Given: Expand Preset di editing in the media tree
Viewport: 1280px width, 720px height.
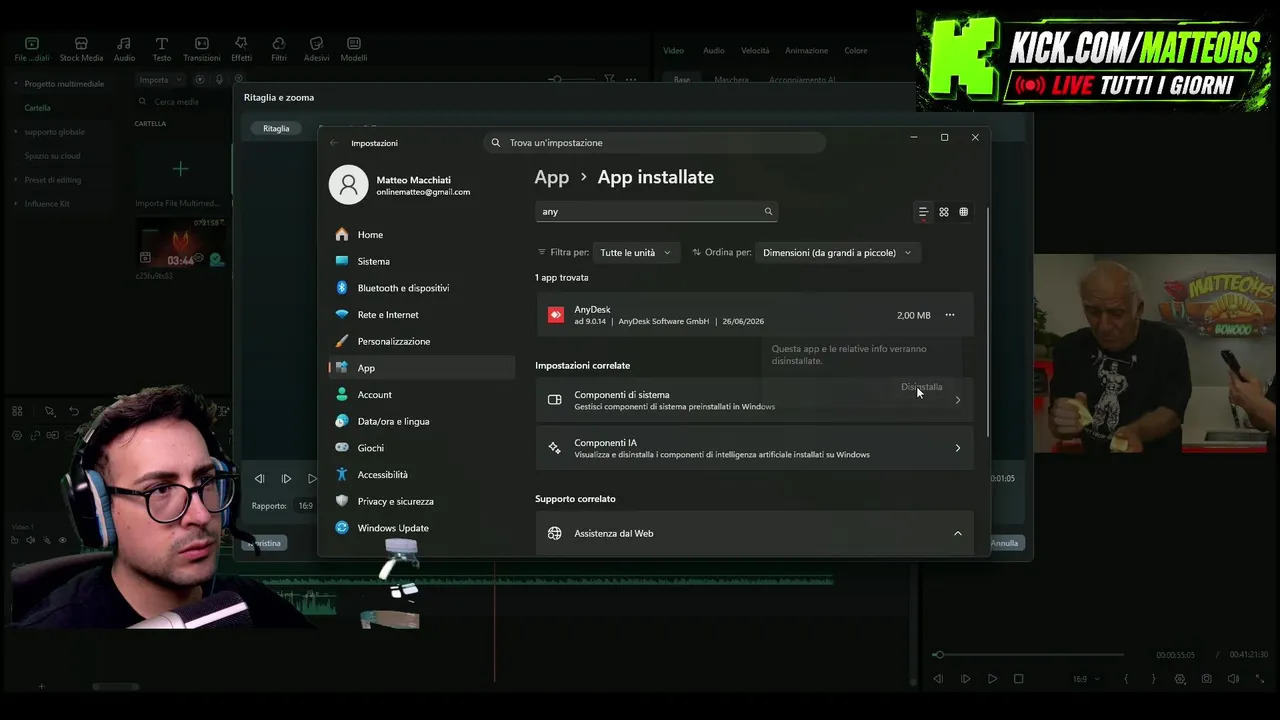Looking at the screenshot, I should tap(16, 180).
